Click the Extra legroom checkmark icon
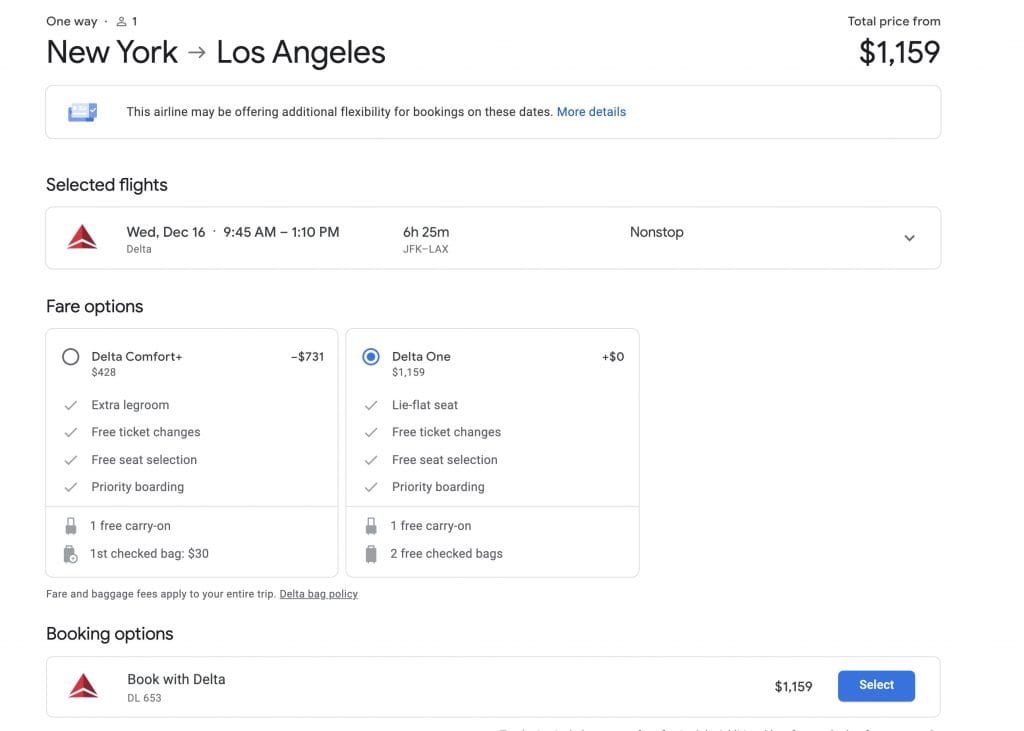 pyautogui.click(x=71, y=406)
